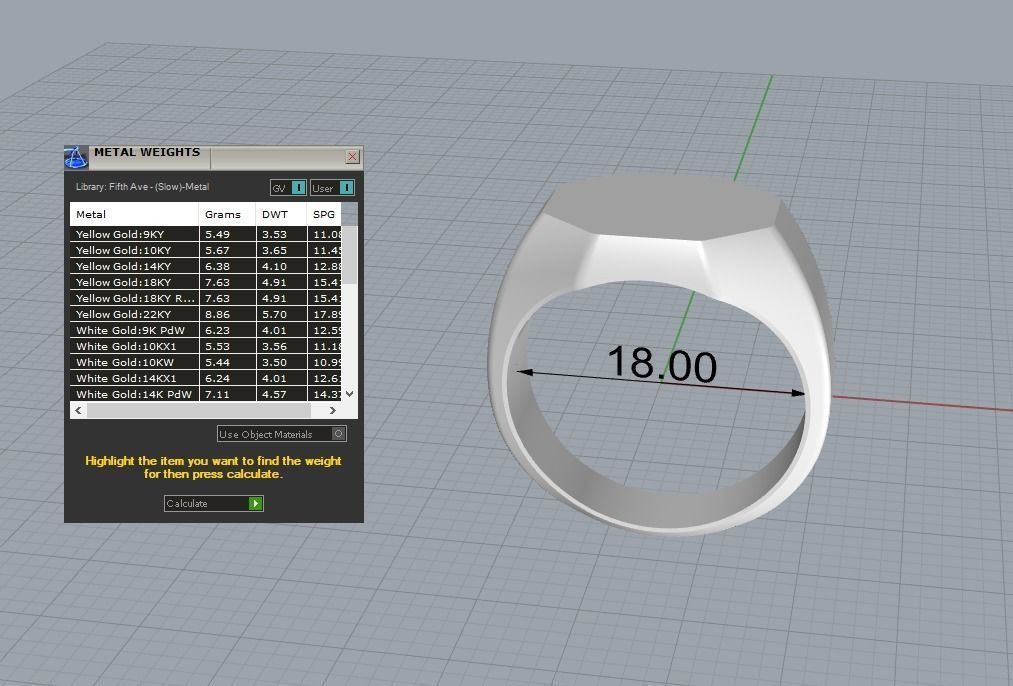This screenshot has width=1013, height=686.
Task: Click the Metal Weights scale icon in title bar
Action: tap(76, 157)
